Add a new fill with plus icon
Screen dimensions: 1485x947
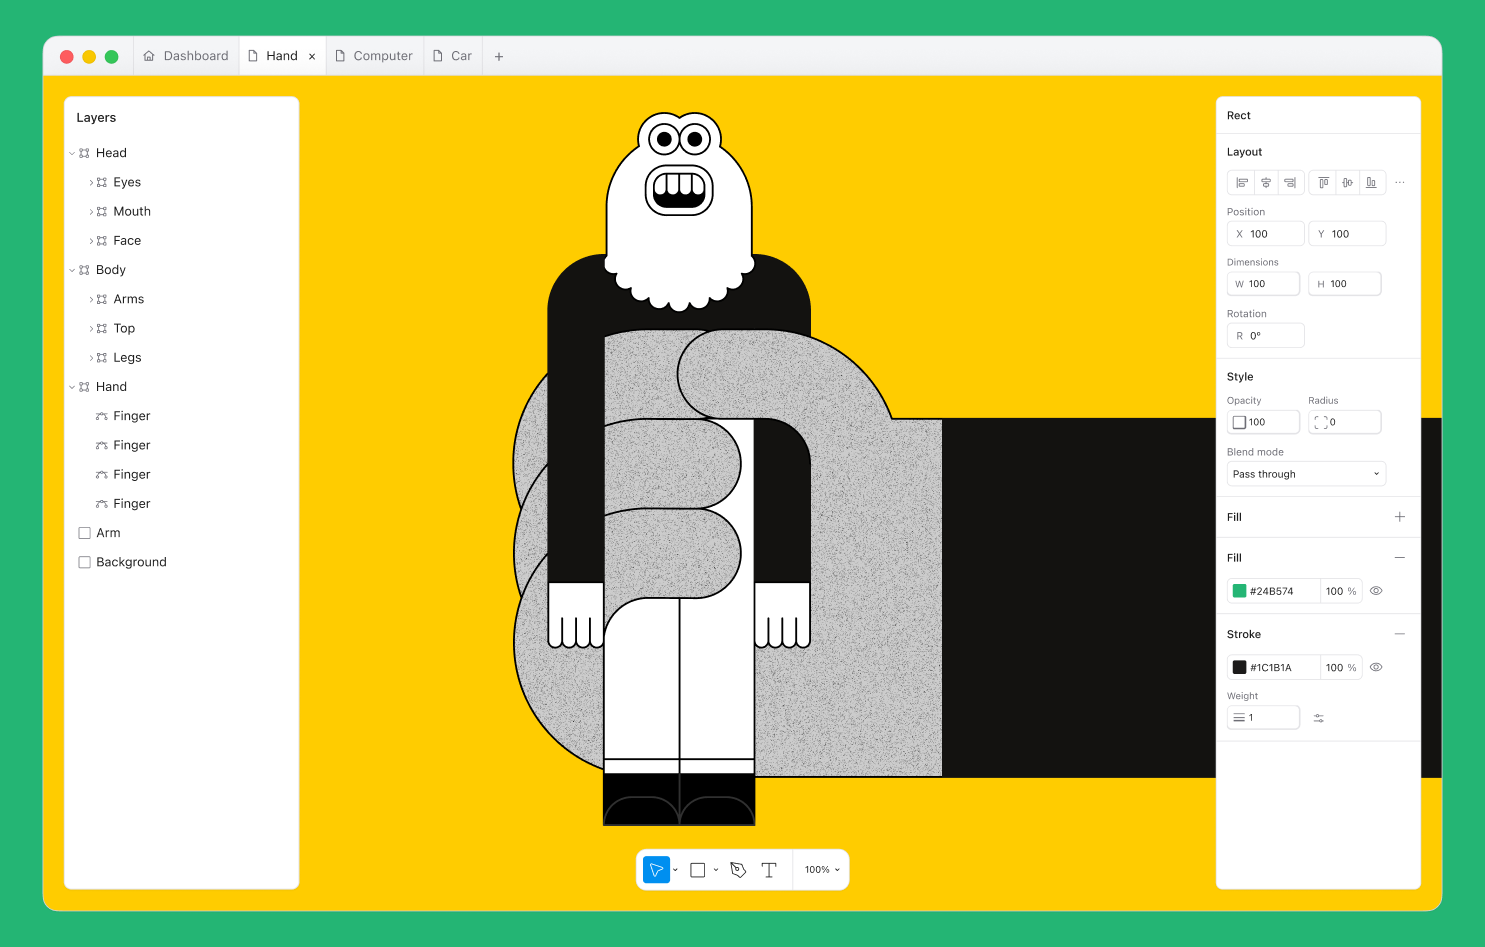click(1400, 517)
